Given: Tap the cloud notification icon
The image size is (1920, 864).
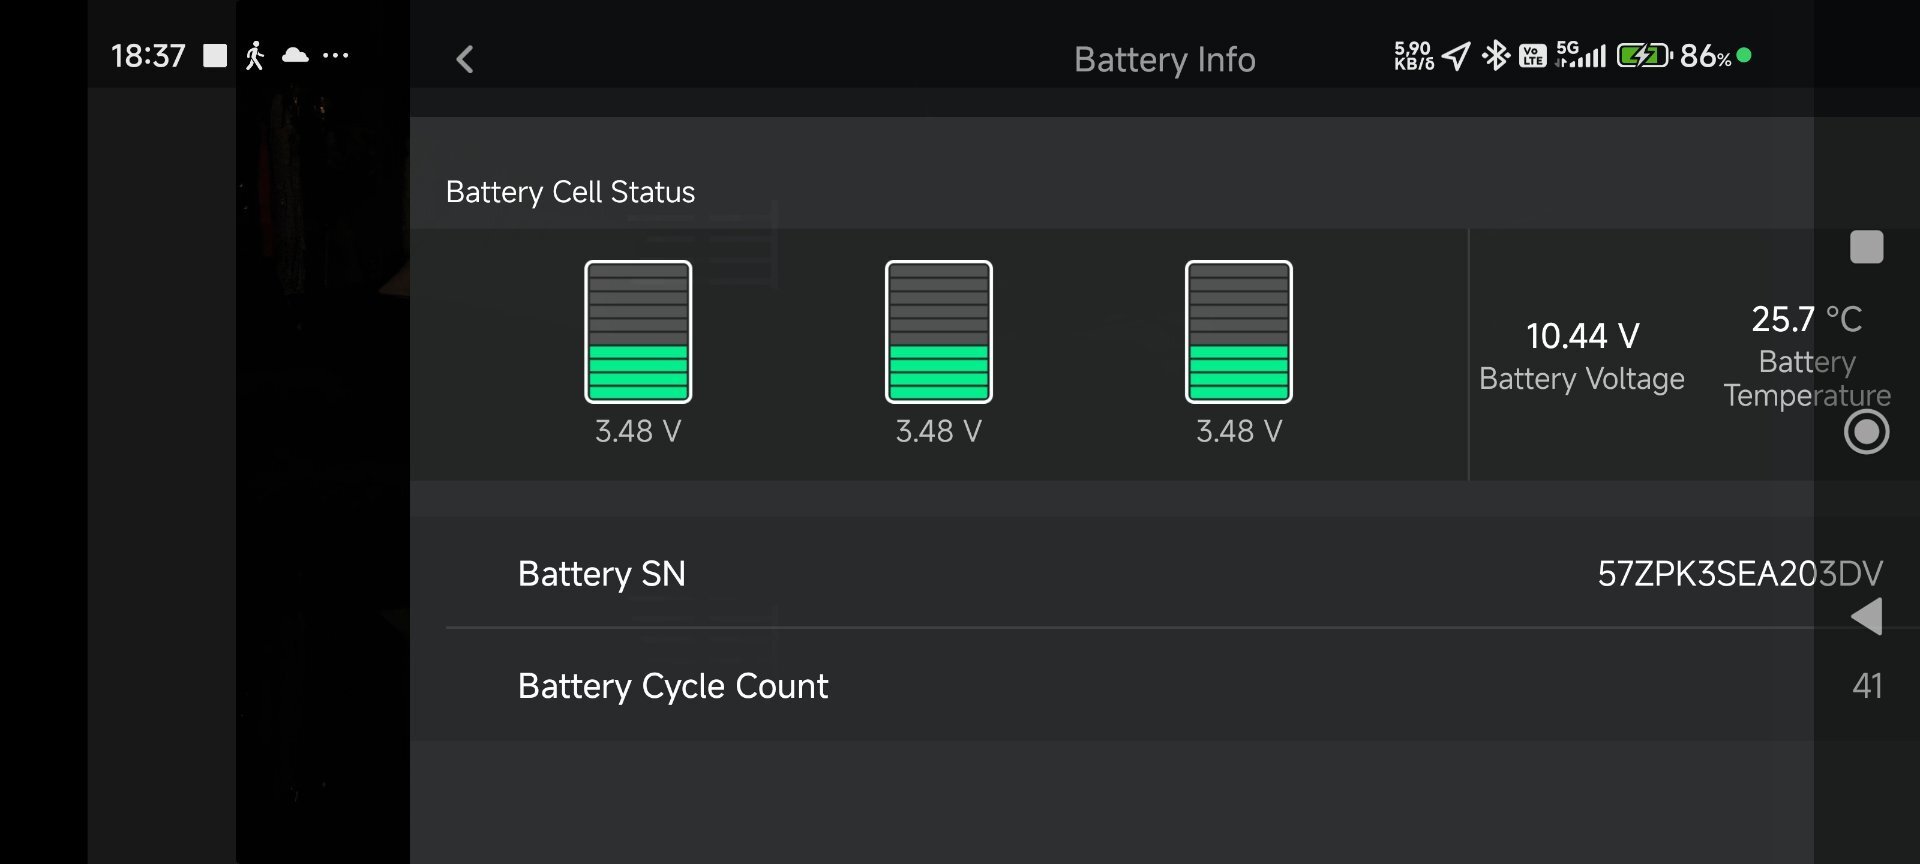Looking at the screenshot, I should [x=295, y=55].
